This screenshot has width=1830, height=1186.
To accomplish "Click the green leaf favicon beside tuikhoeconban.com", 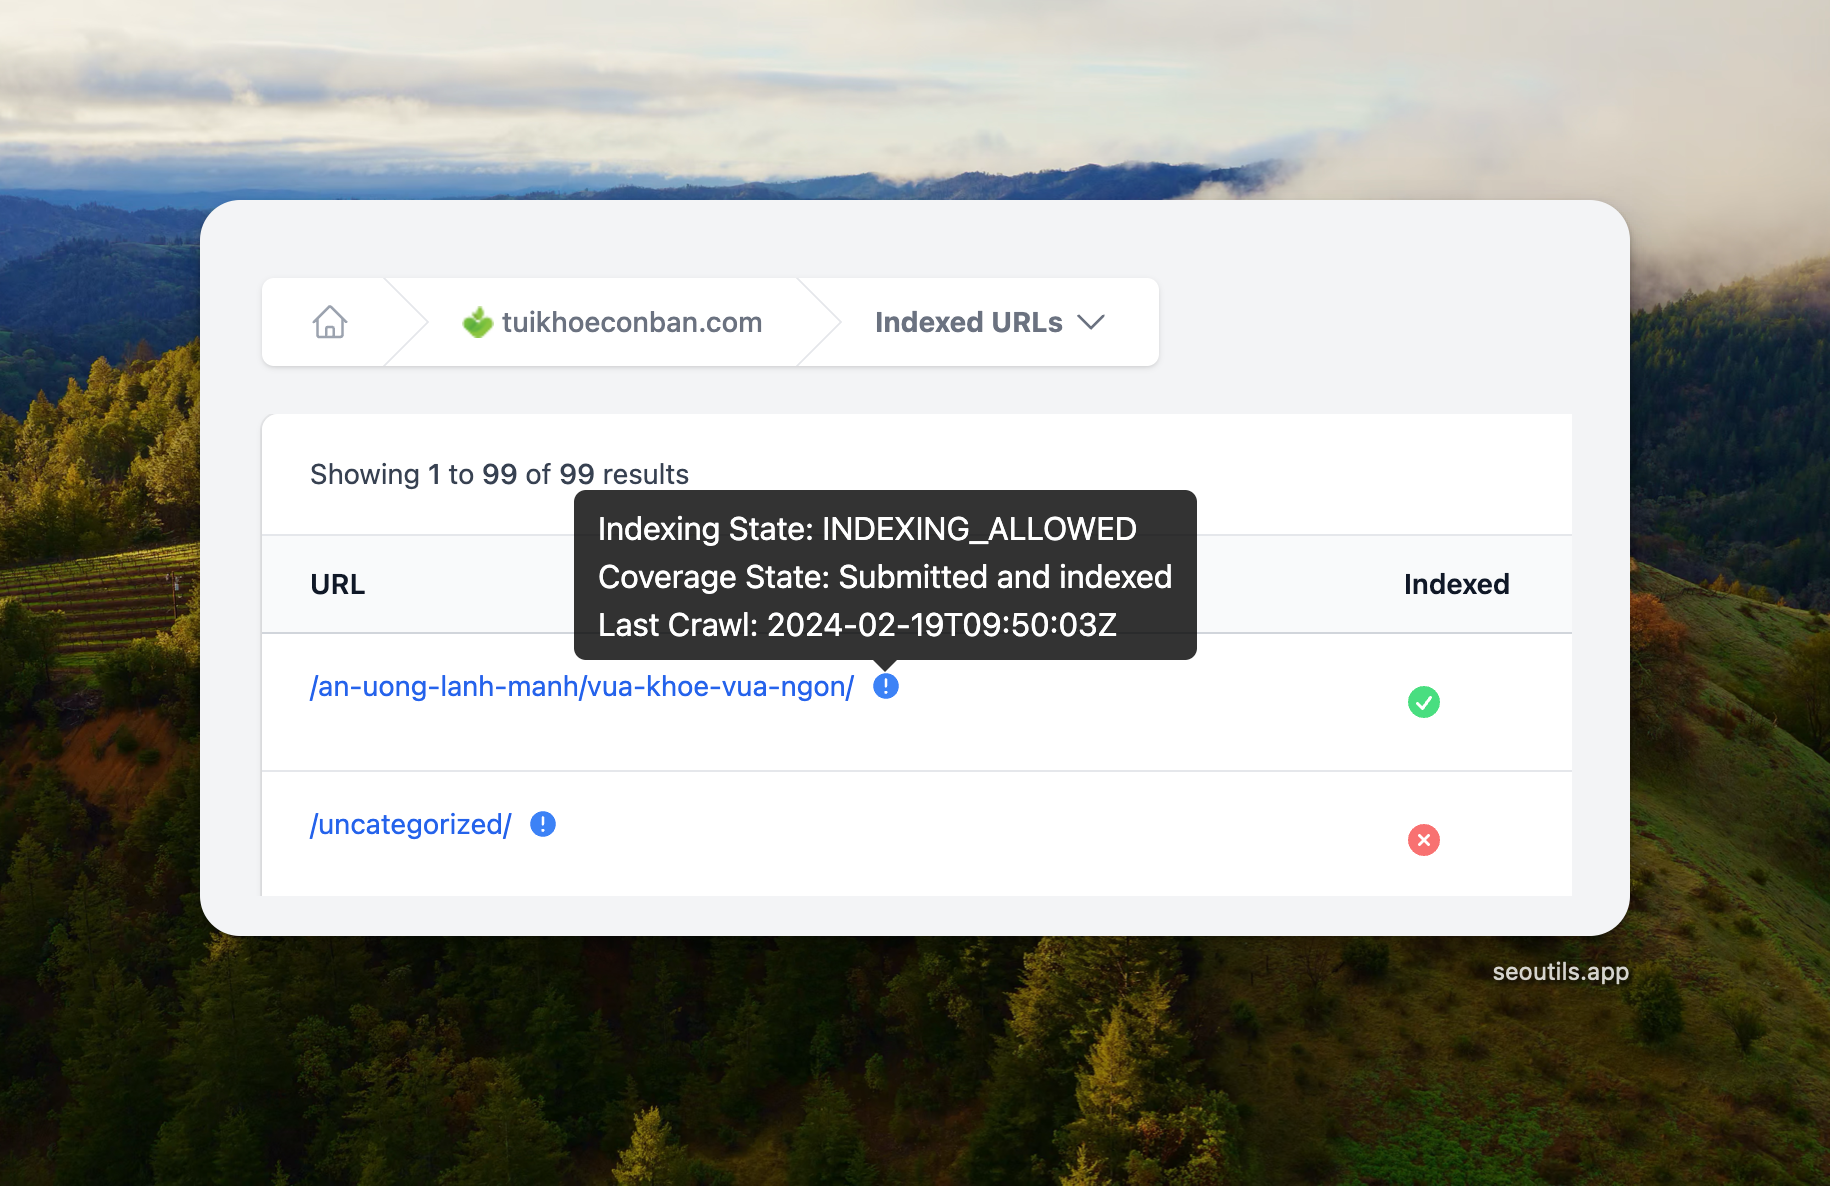I will pos(478,322).
